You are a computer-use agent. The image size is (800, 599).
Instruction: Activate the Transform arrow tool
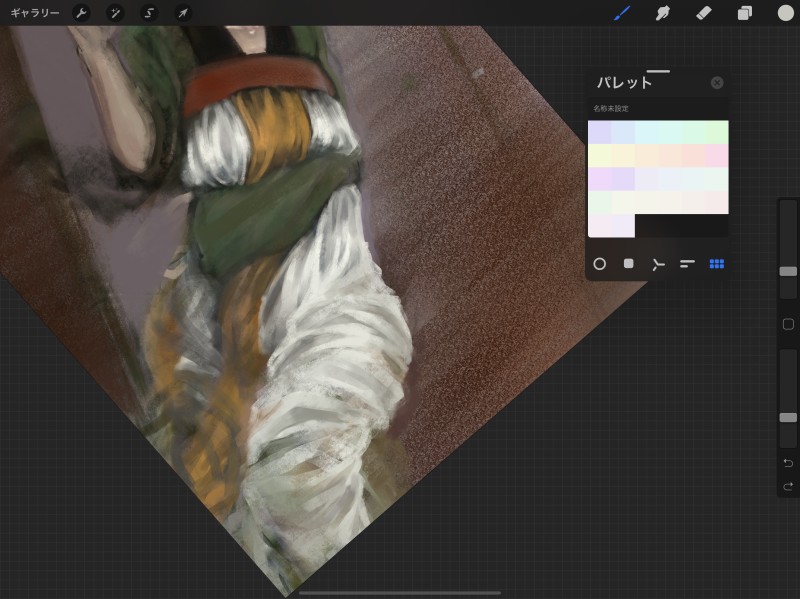coord(183,13)
